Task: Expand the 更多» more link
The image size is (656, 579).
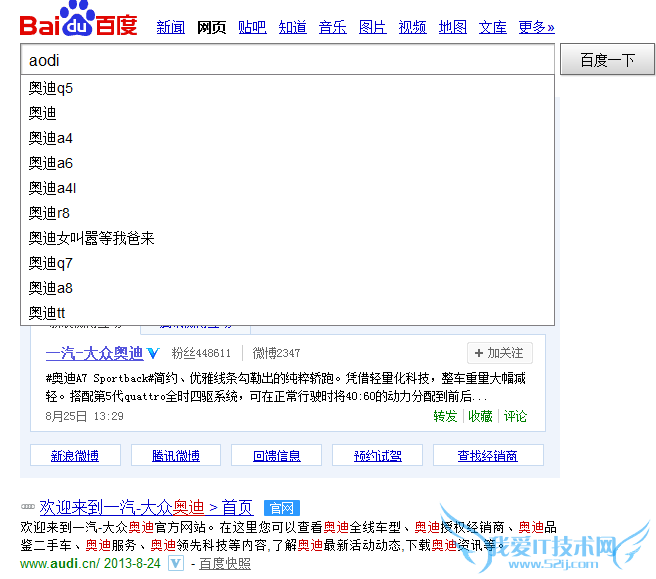Action: tap(536, 27)
